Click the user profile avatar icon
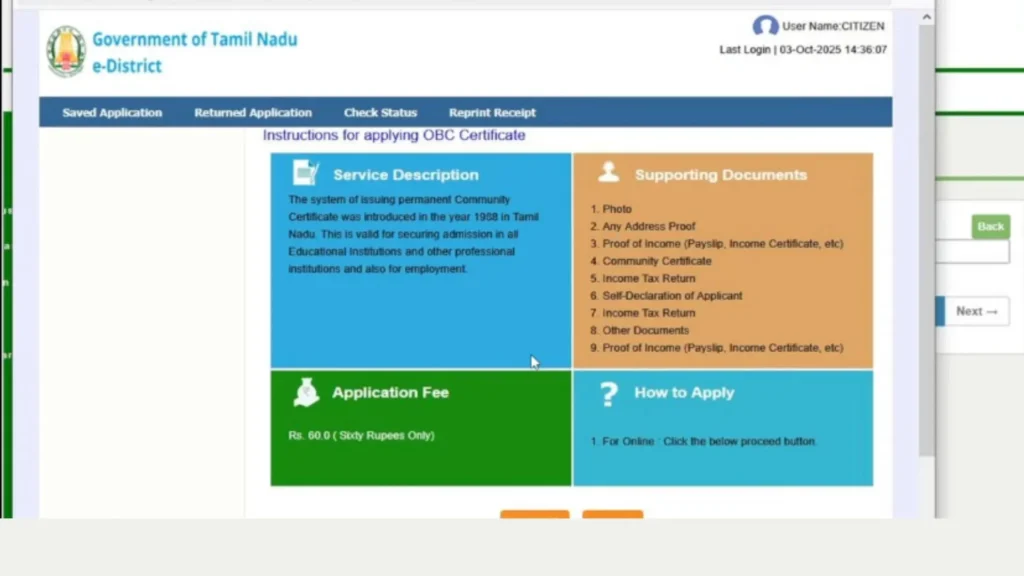The width and height of the screenshot is (1024, 576). [765, 26]
